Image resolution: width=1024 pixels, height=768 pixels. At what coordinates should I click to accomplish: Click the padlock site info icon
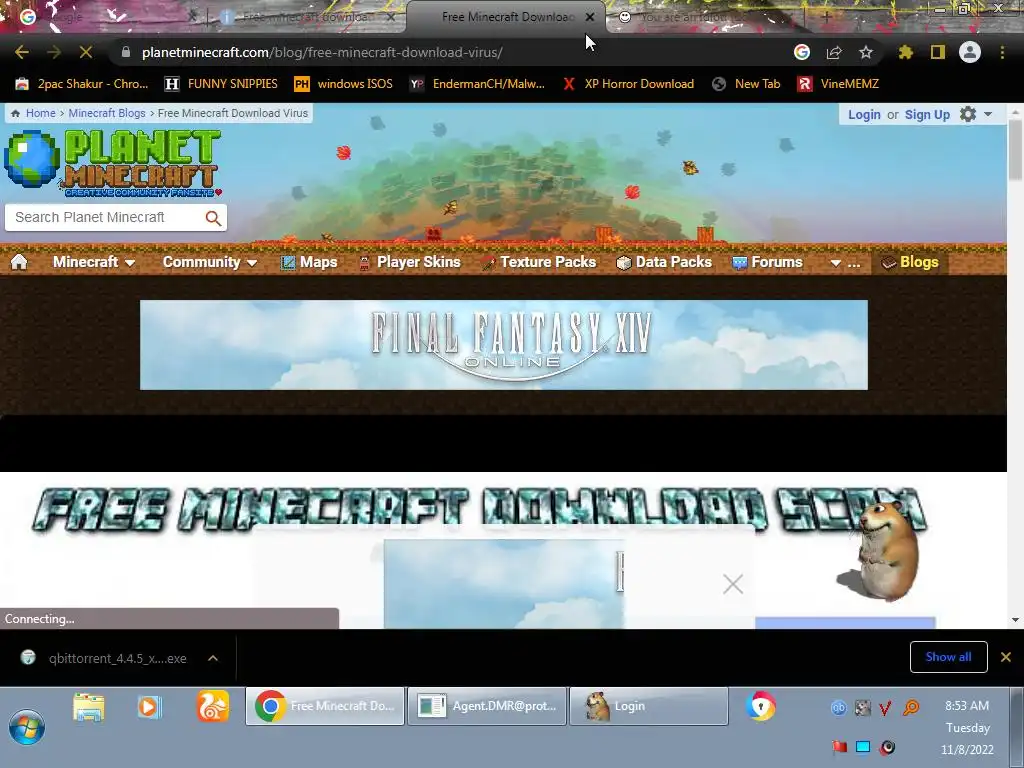pyautogui.click(x=126, y=52)
